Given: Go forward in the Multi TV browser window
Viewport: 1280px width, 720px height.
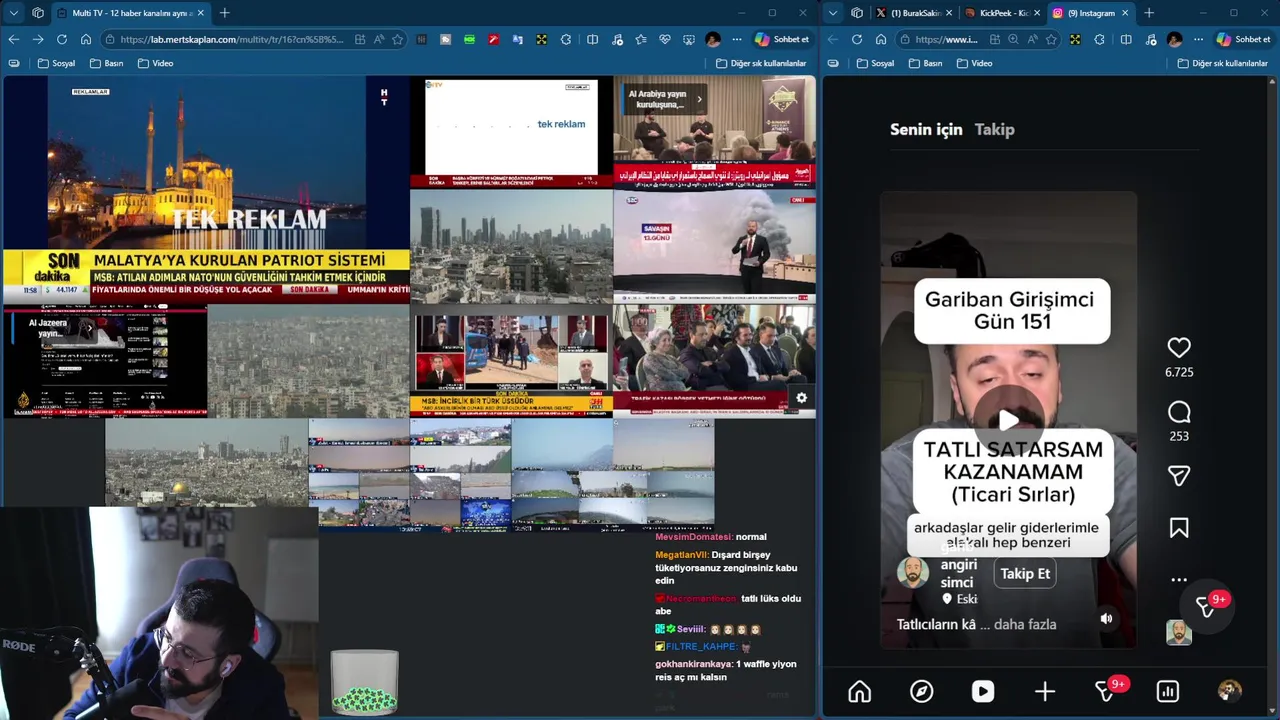Looking at the screenshot, I should click(38, 39).
